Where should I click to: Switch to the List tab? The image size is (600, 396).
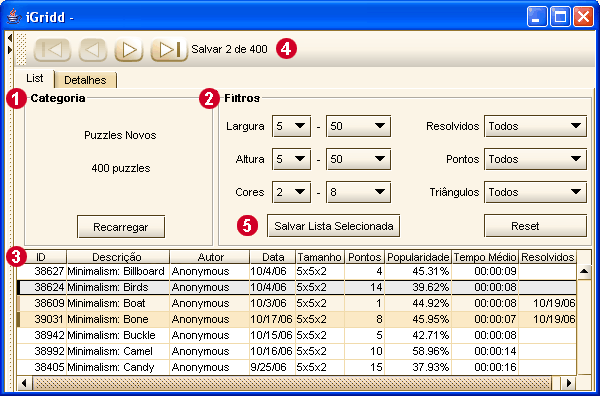[34, 78]
